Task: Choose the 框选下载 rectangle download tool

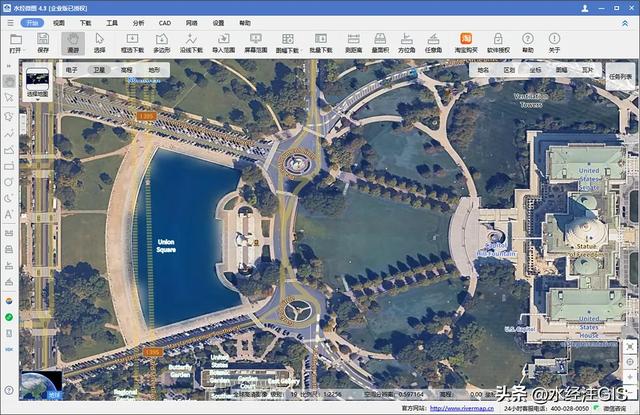Action: pyautogui.click(x=132, y=42)
